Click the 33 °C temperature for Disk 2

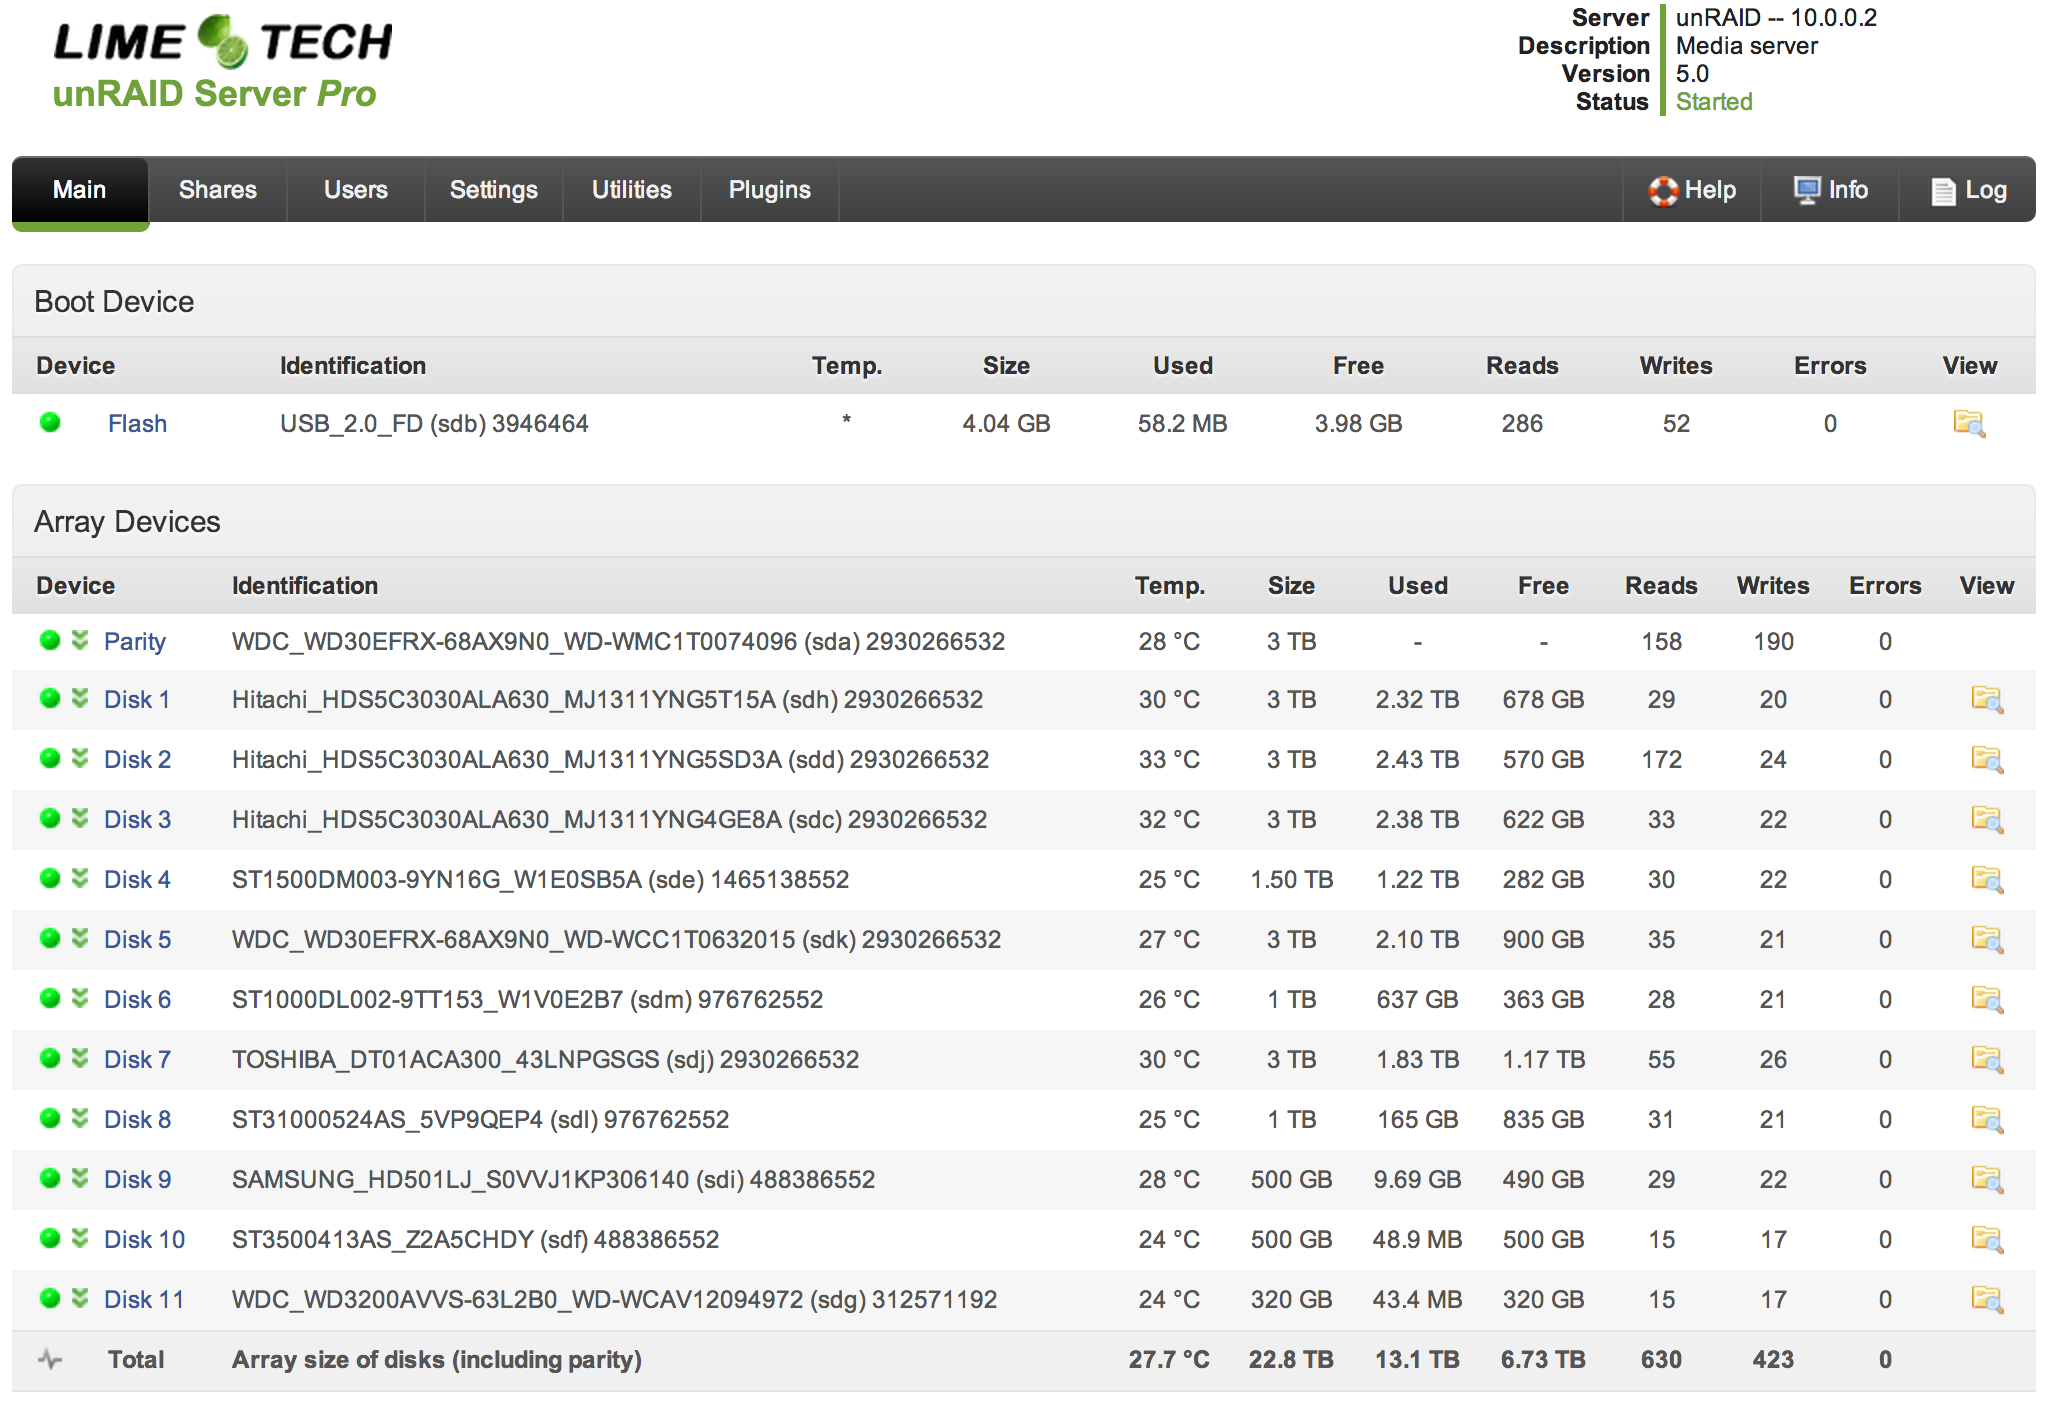[1169, 759]
